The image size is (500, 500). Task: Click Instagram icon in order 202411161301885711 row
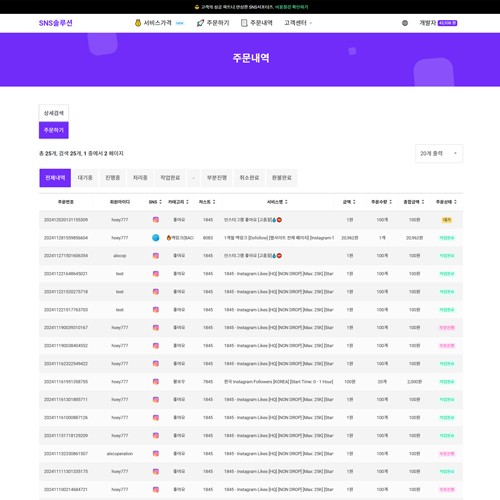156,399
